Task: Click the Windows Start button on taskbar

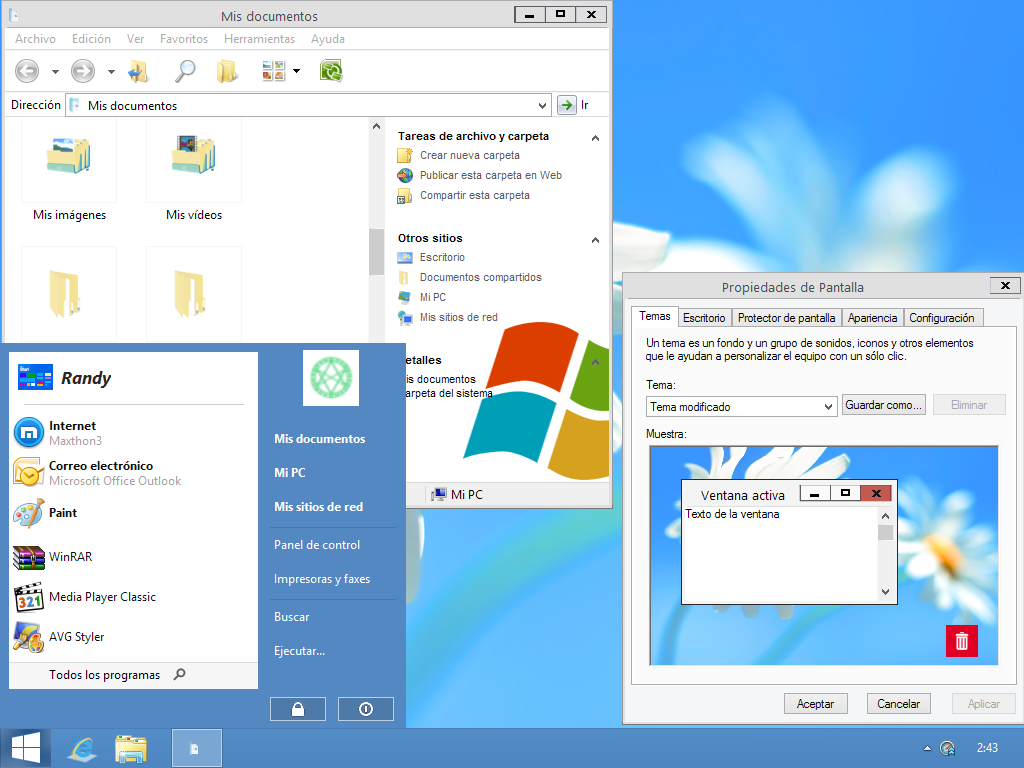Action: [x=25, y=748]
